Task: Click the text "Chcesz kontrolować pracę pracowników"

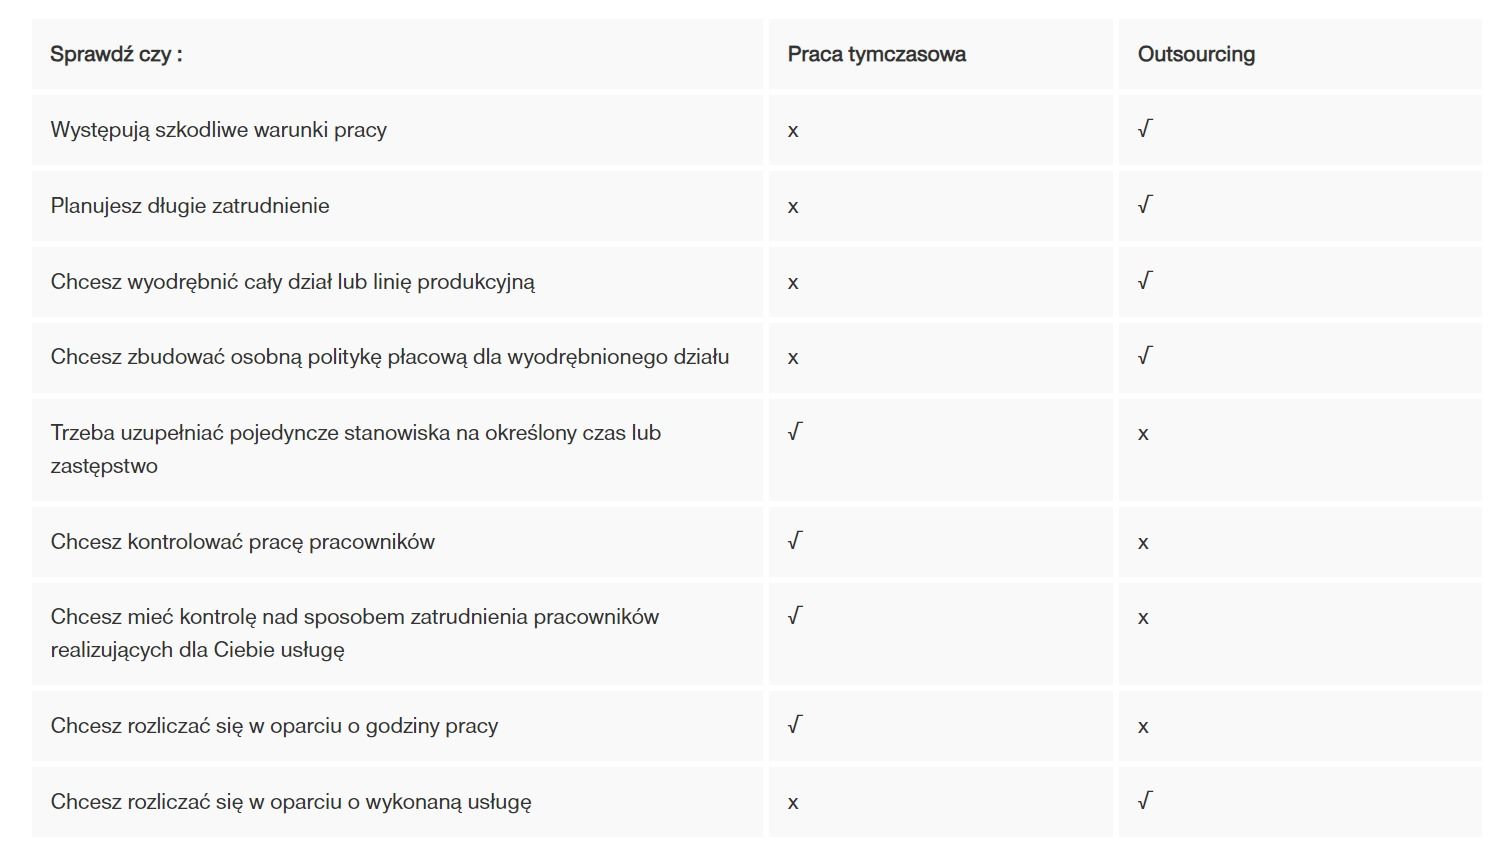Action: pyautogui.click(x=242, y=542)
